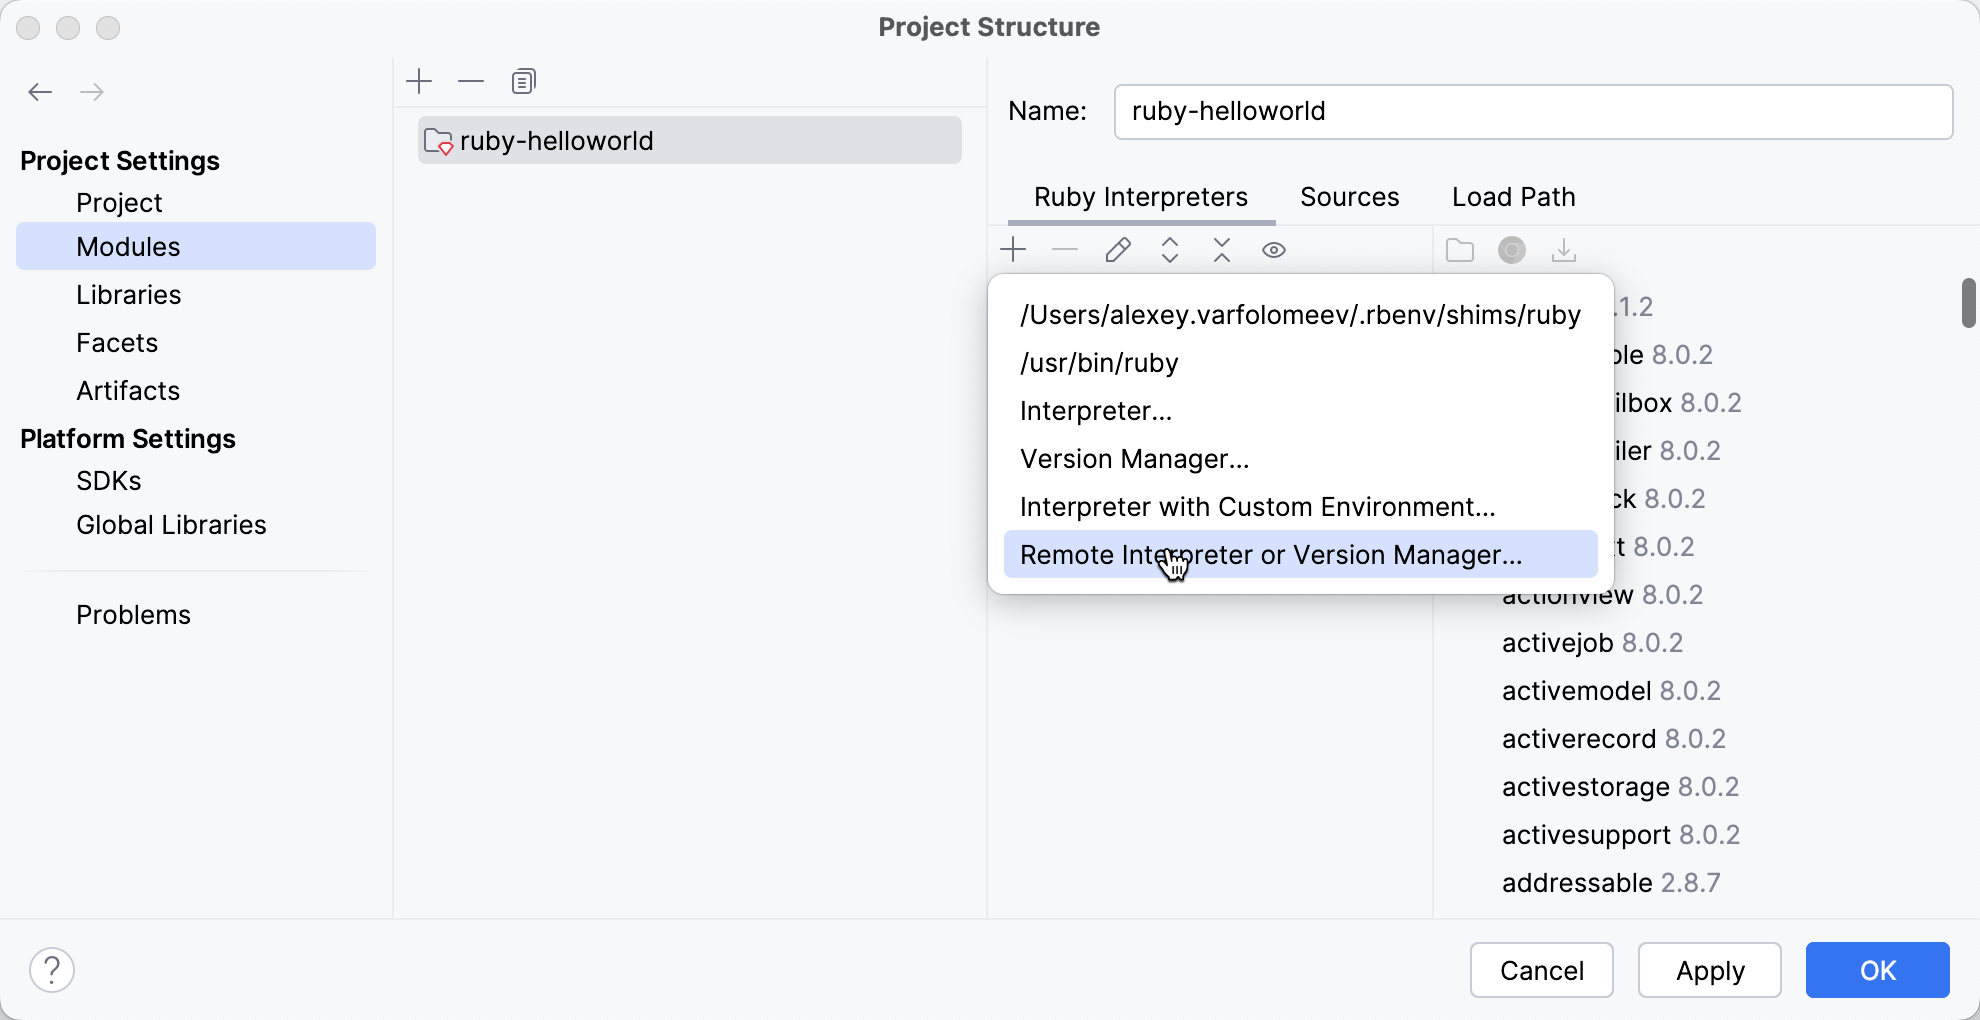
Task: Click the module Name input field
Action: (1533, 111)
